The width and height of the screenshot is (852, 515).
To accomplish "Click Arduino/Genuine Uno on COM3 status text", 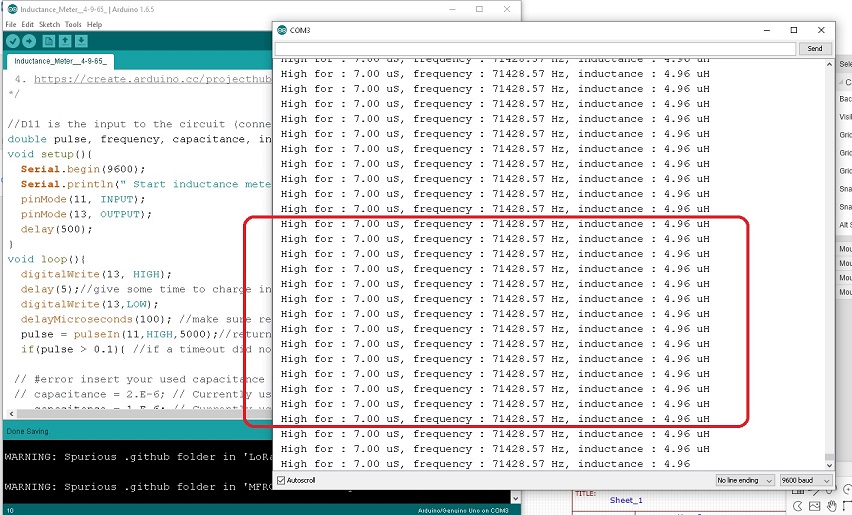I will coord(463,511).
